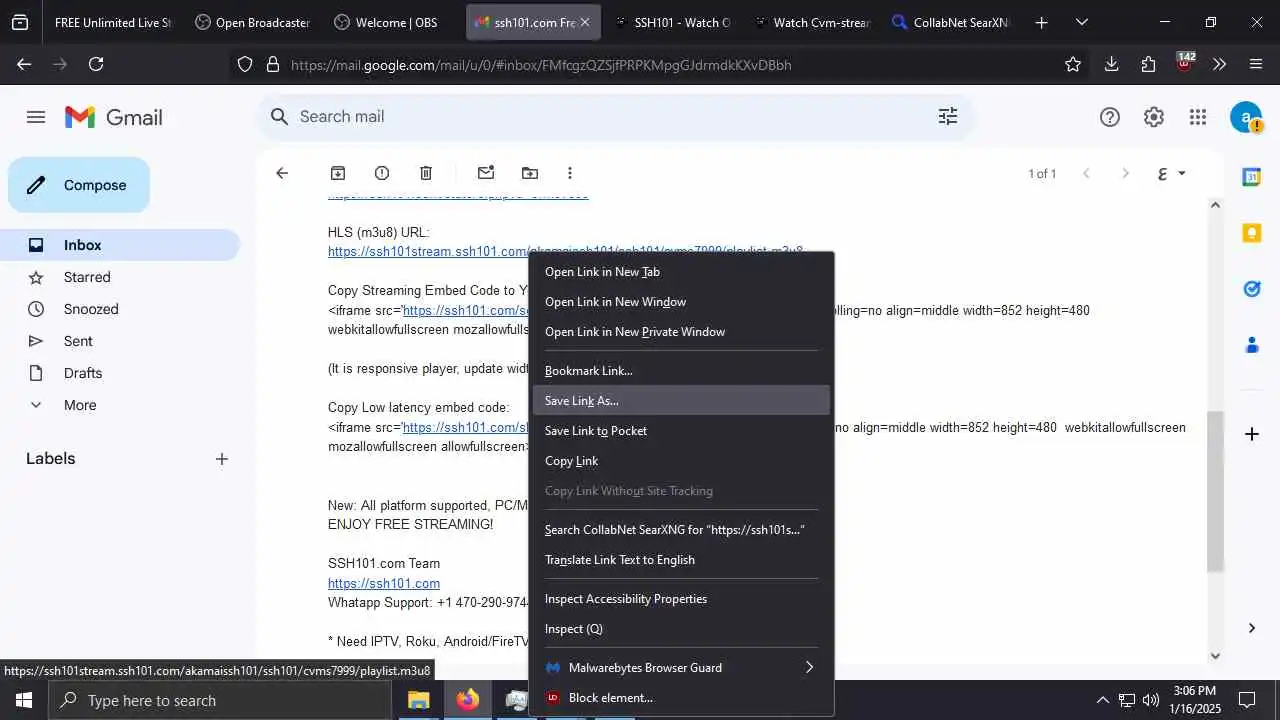The height and width of the screenshot is (720, 1280).
Task: Open uBlock Origin extension icon
Action: [1185, 62]
